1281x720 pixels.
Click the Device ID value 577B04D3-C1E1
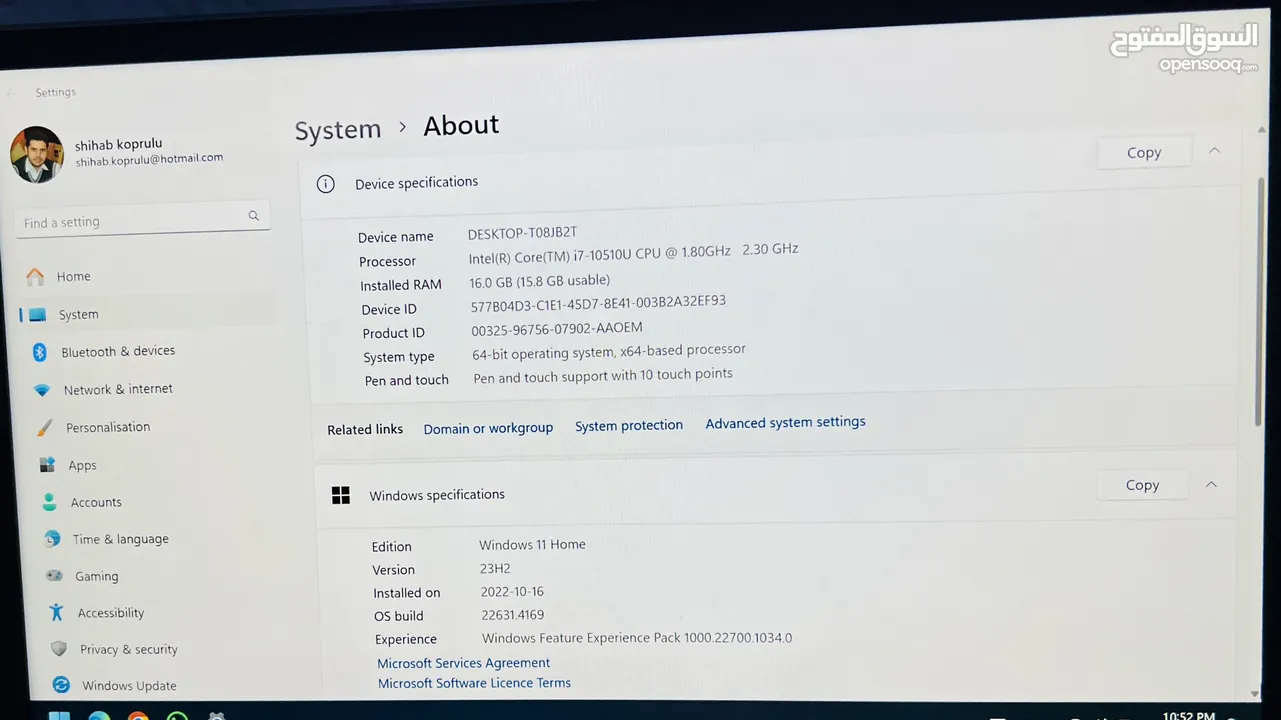coord(598,303)
